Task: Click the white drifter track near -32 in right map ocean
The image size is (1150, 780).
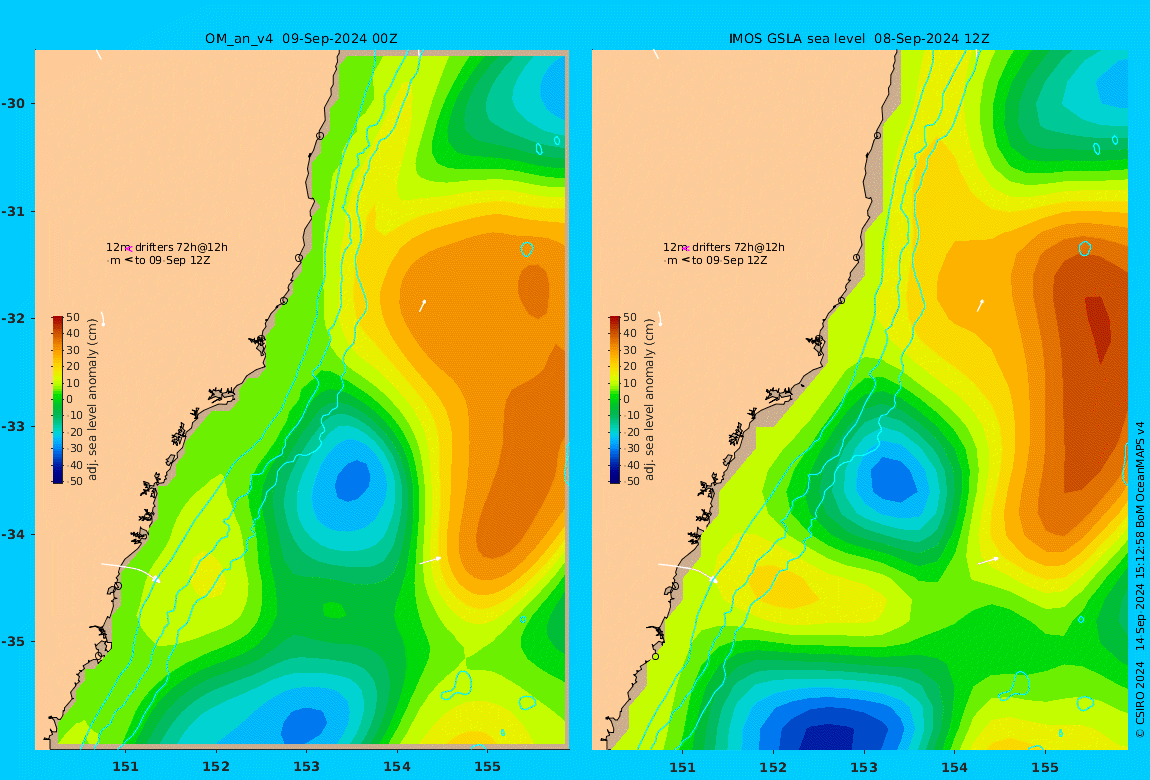Action: click(980, 306)
